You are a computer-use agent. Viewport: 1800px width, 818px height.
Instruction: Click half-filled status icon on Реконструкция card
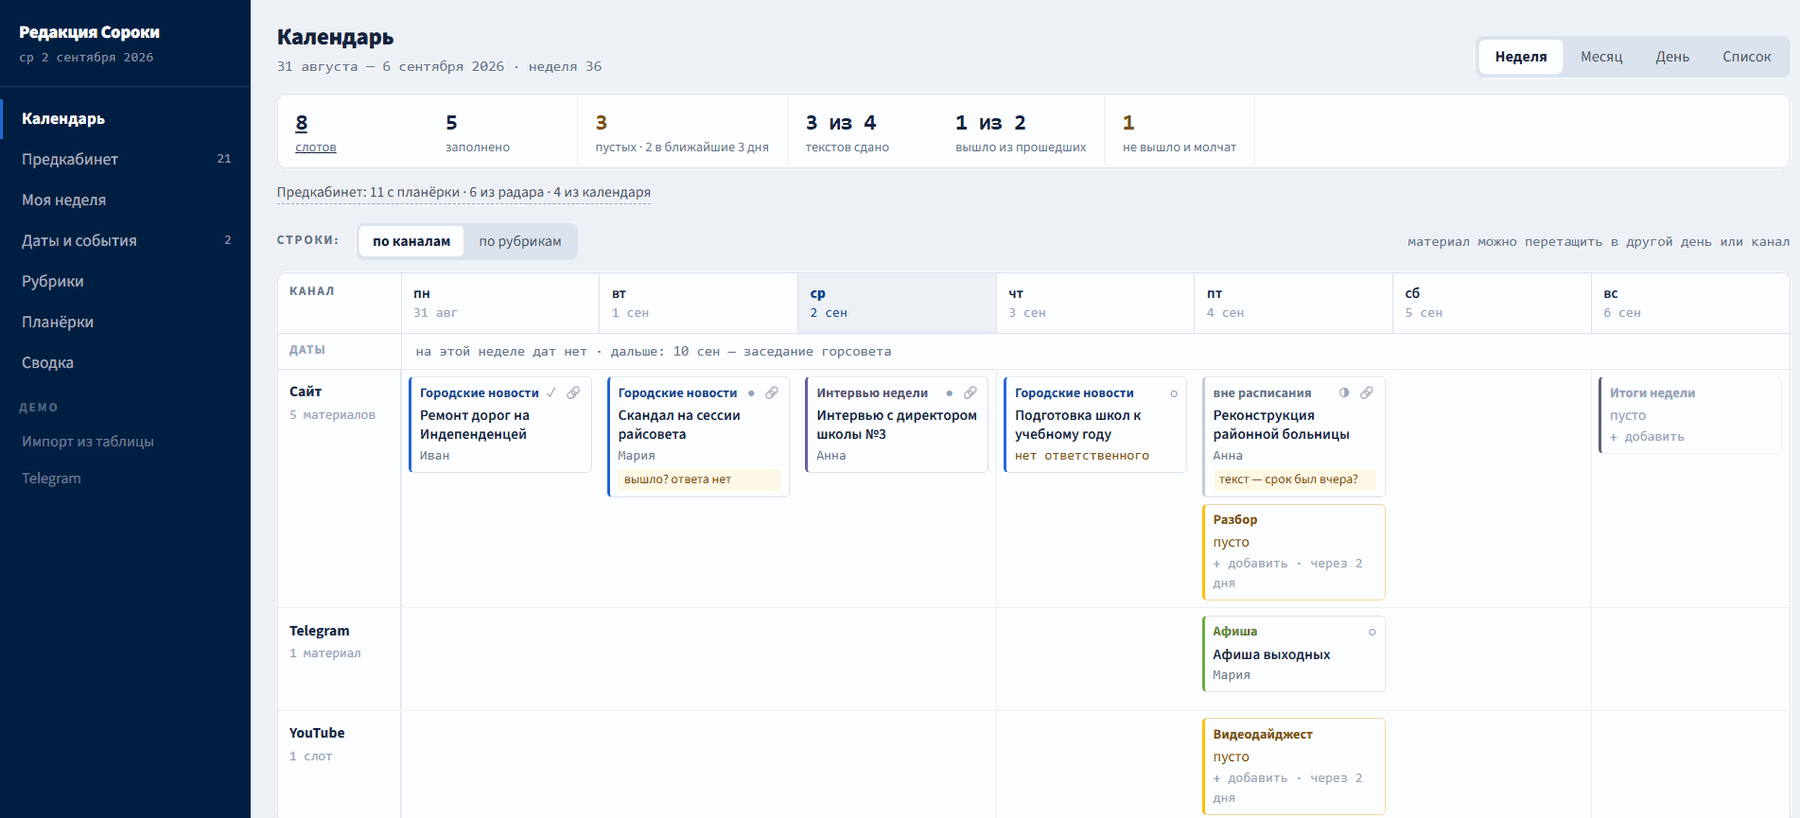pos(1345,393)
